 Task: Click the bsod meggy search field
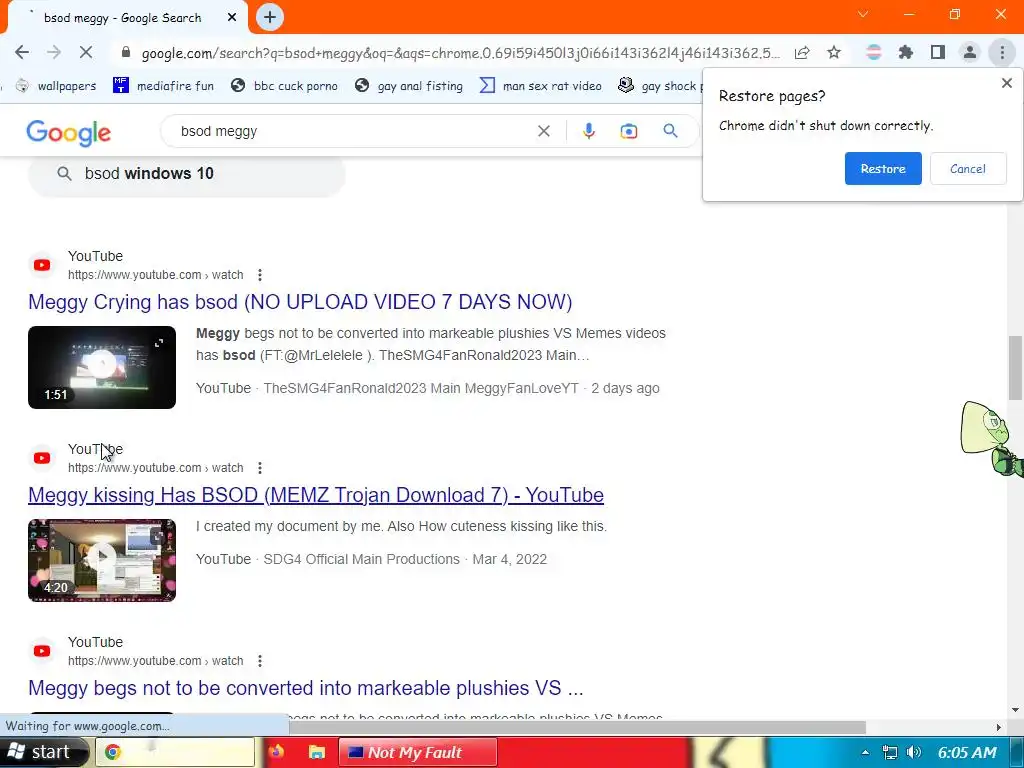pos(353,131)
